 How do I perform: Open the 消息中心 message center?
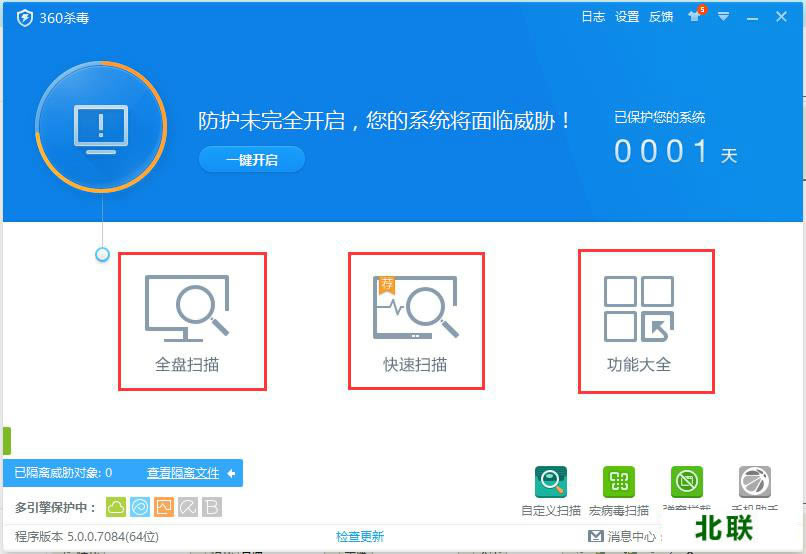pos(622,537)
